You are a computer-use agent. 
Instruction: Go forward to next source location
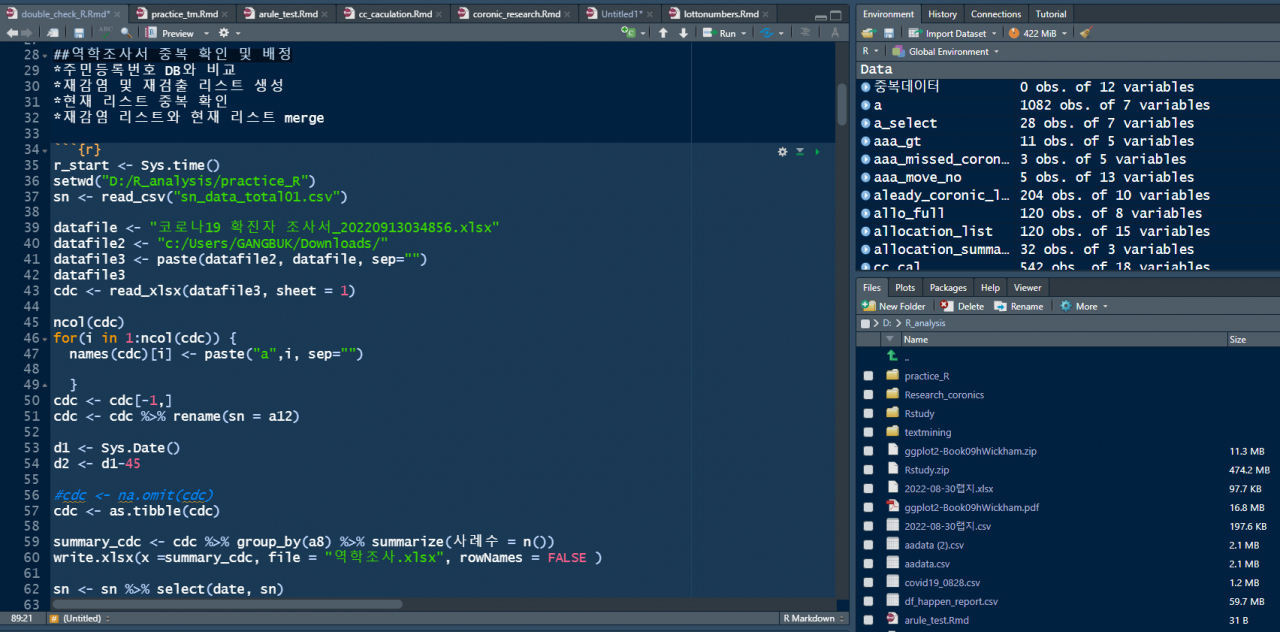click(27, 33)
